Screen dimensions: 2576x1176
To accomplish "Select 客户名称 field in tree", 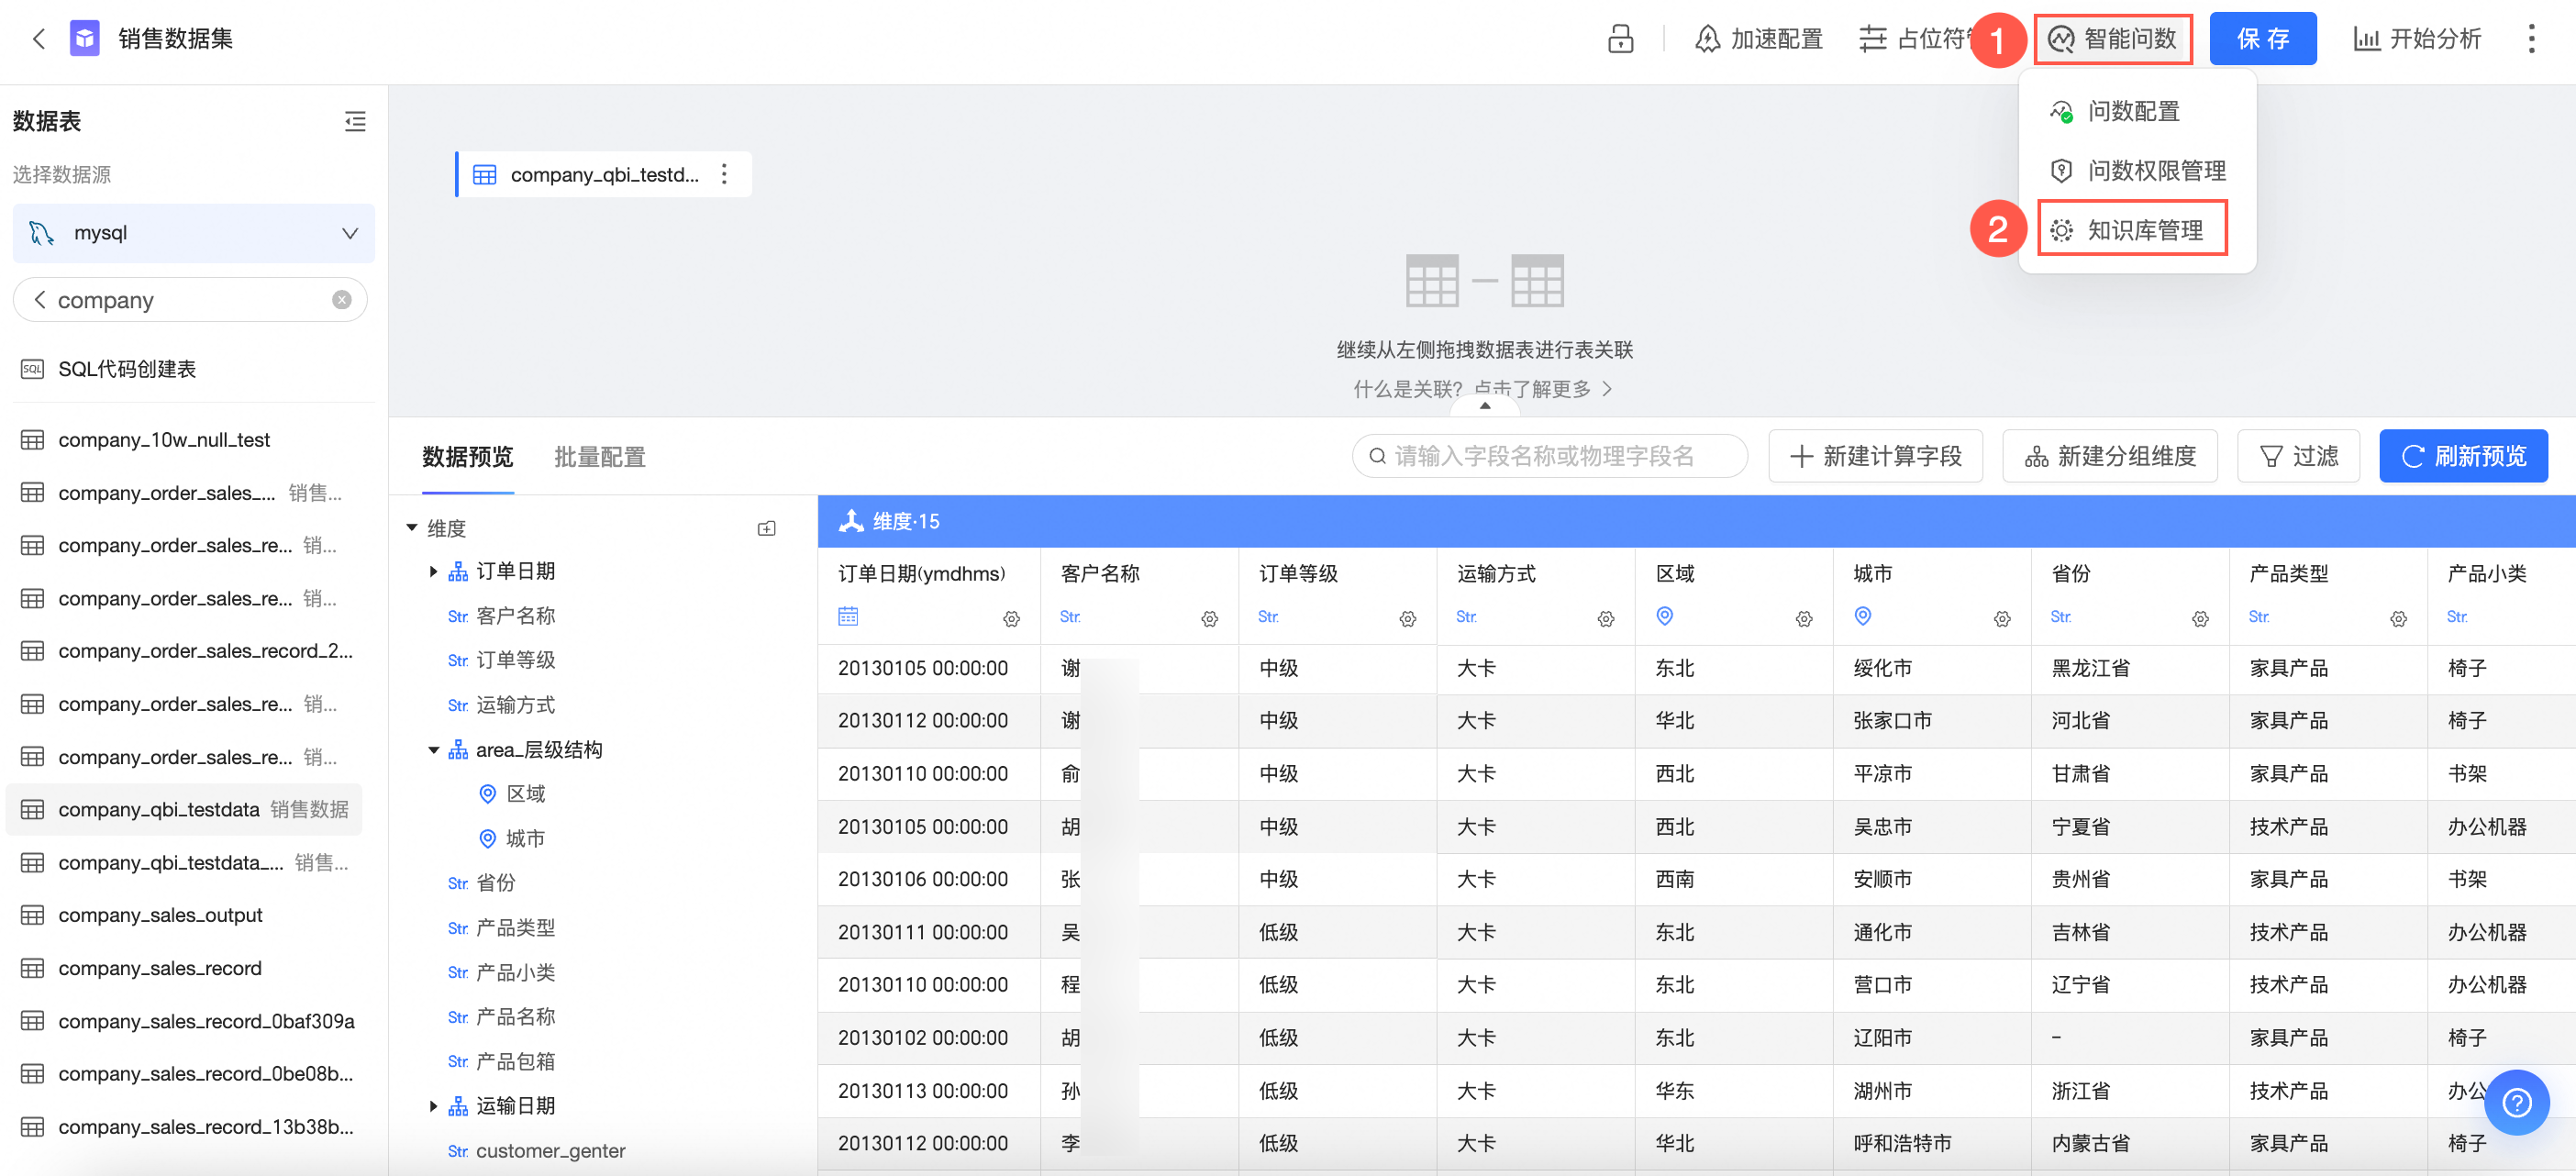I will [x=515, y=616].
